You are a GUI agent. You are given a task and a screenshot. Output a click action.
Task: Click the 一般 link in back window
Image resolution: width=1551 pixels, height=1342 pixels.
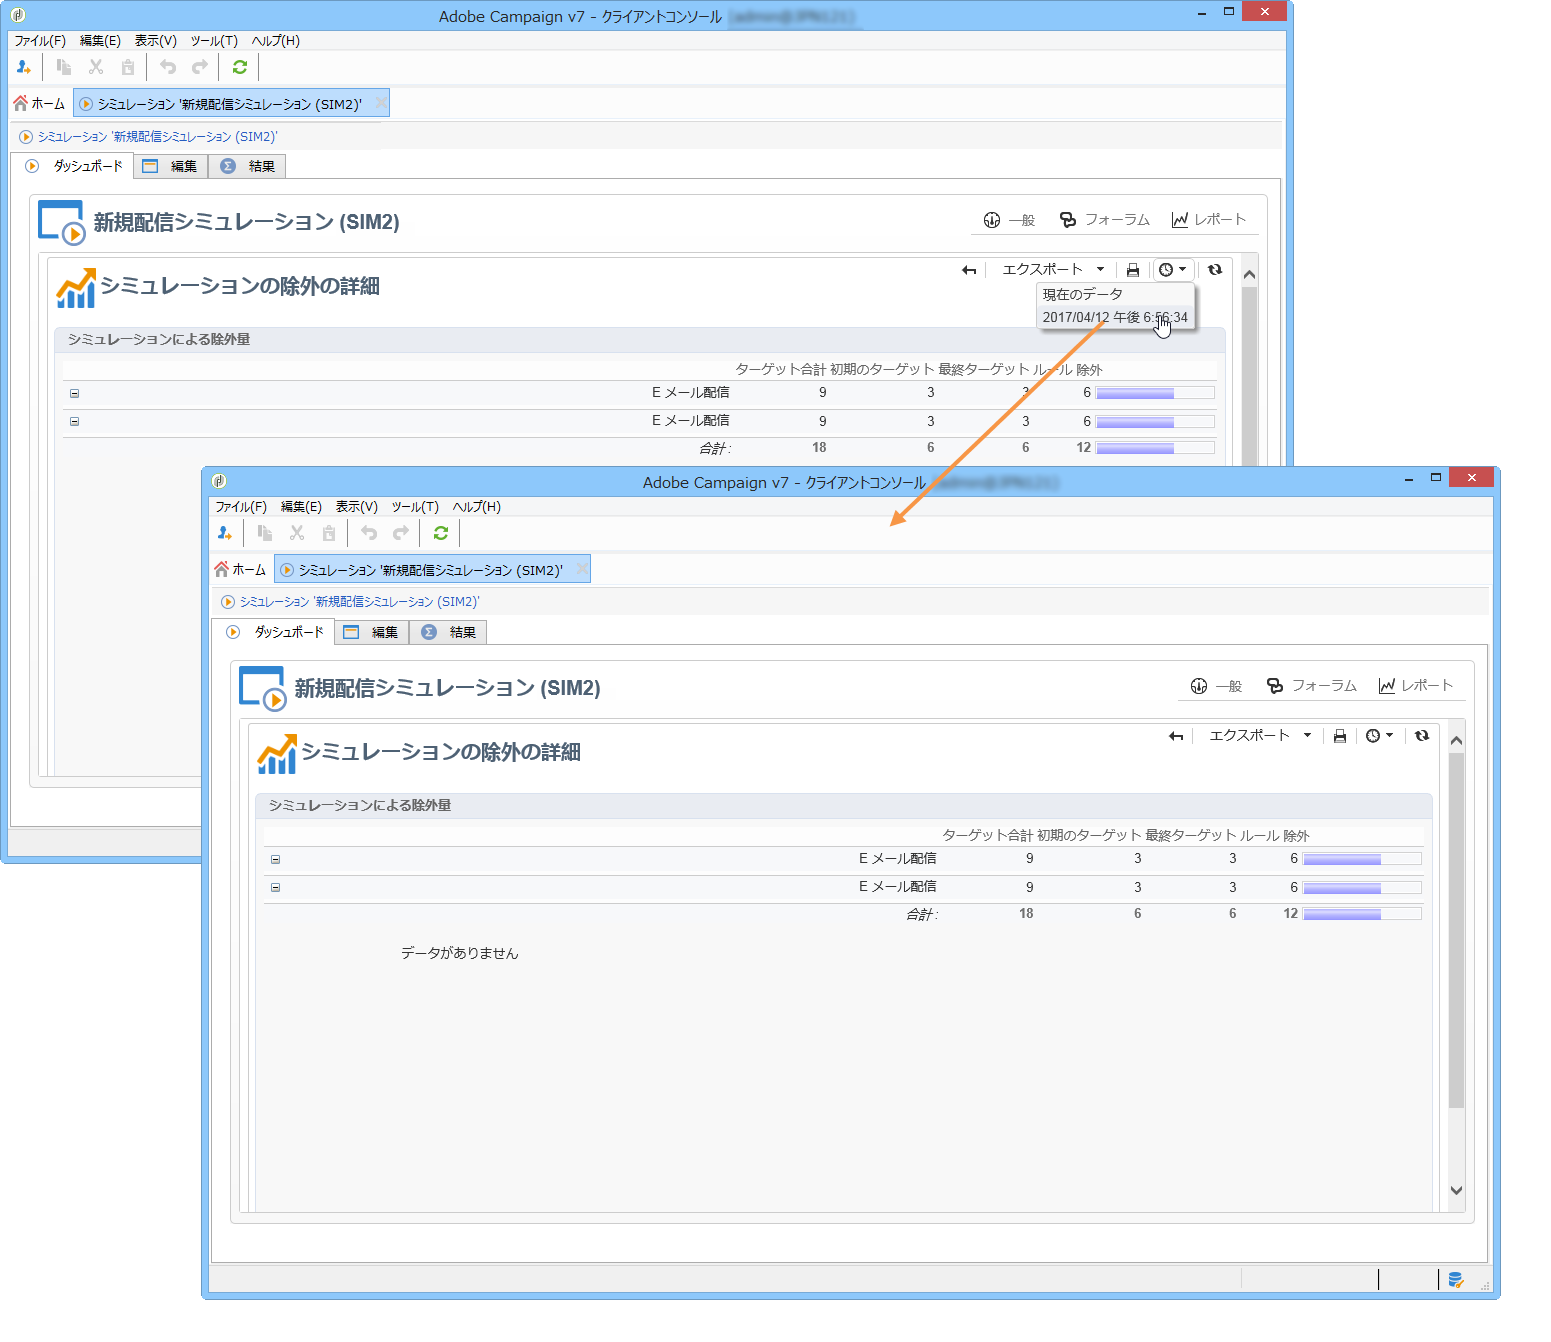tap(1009, 220)
